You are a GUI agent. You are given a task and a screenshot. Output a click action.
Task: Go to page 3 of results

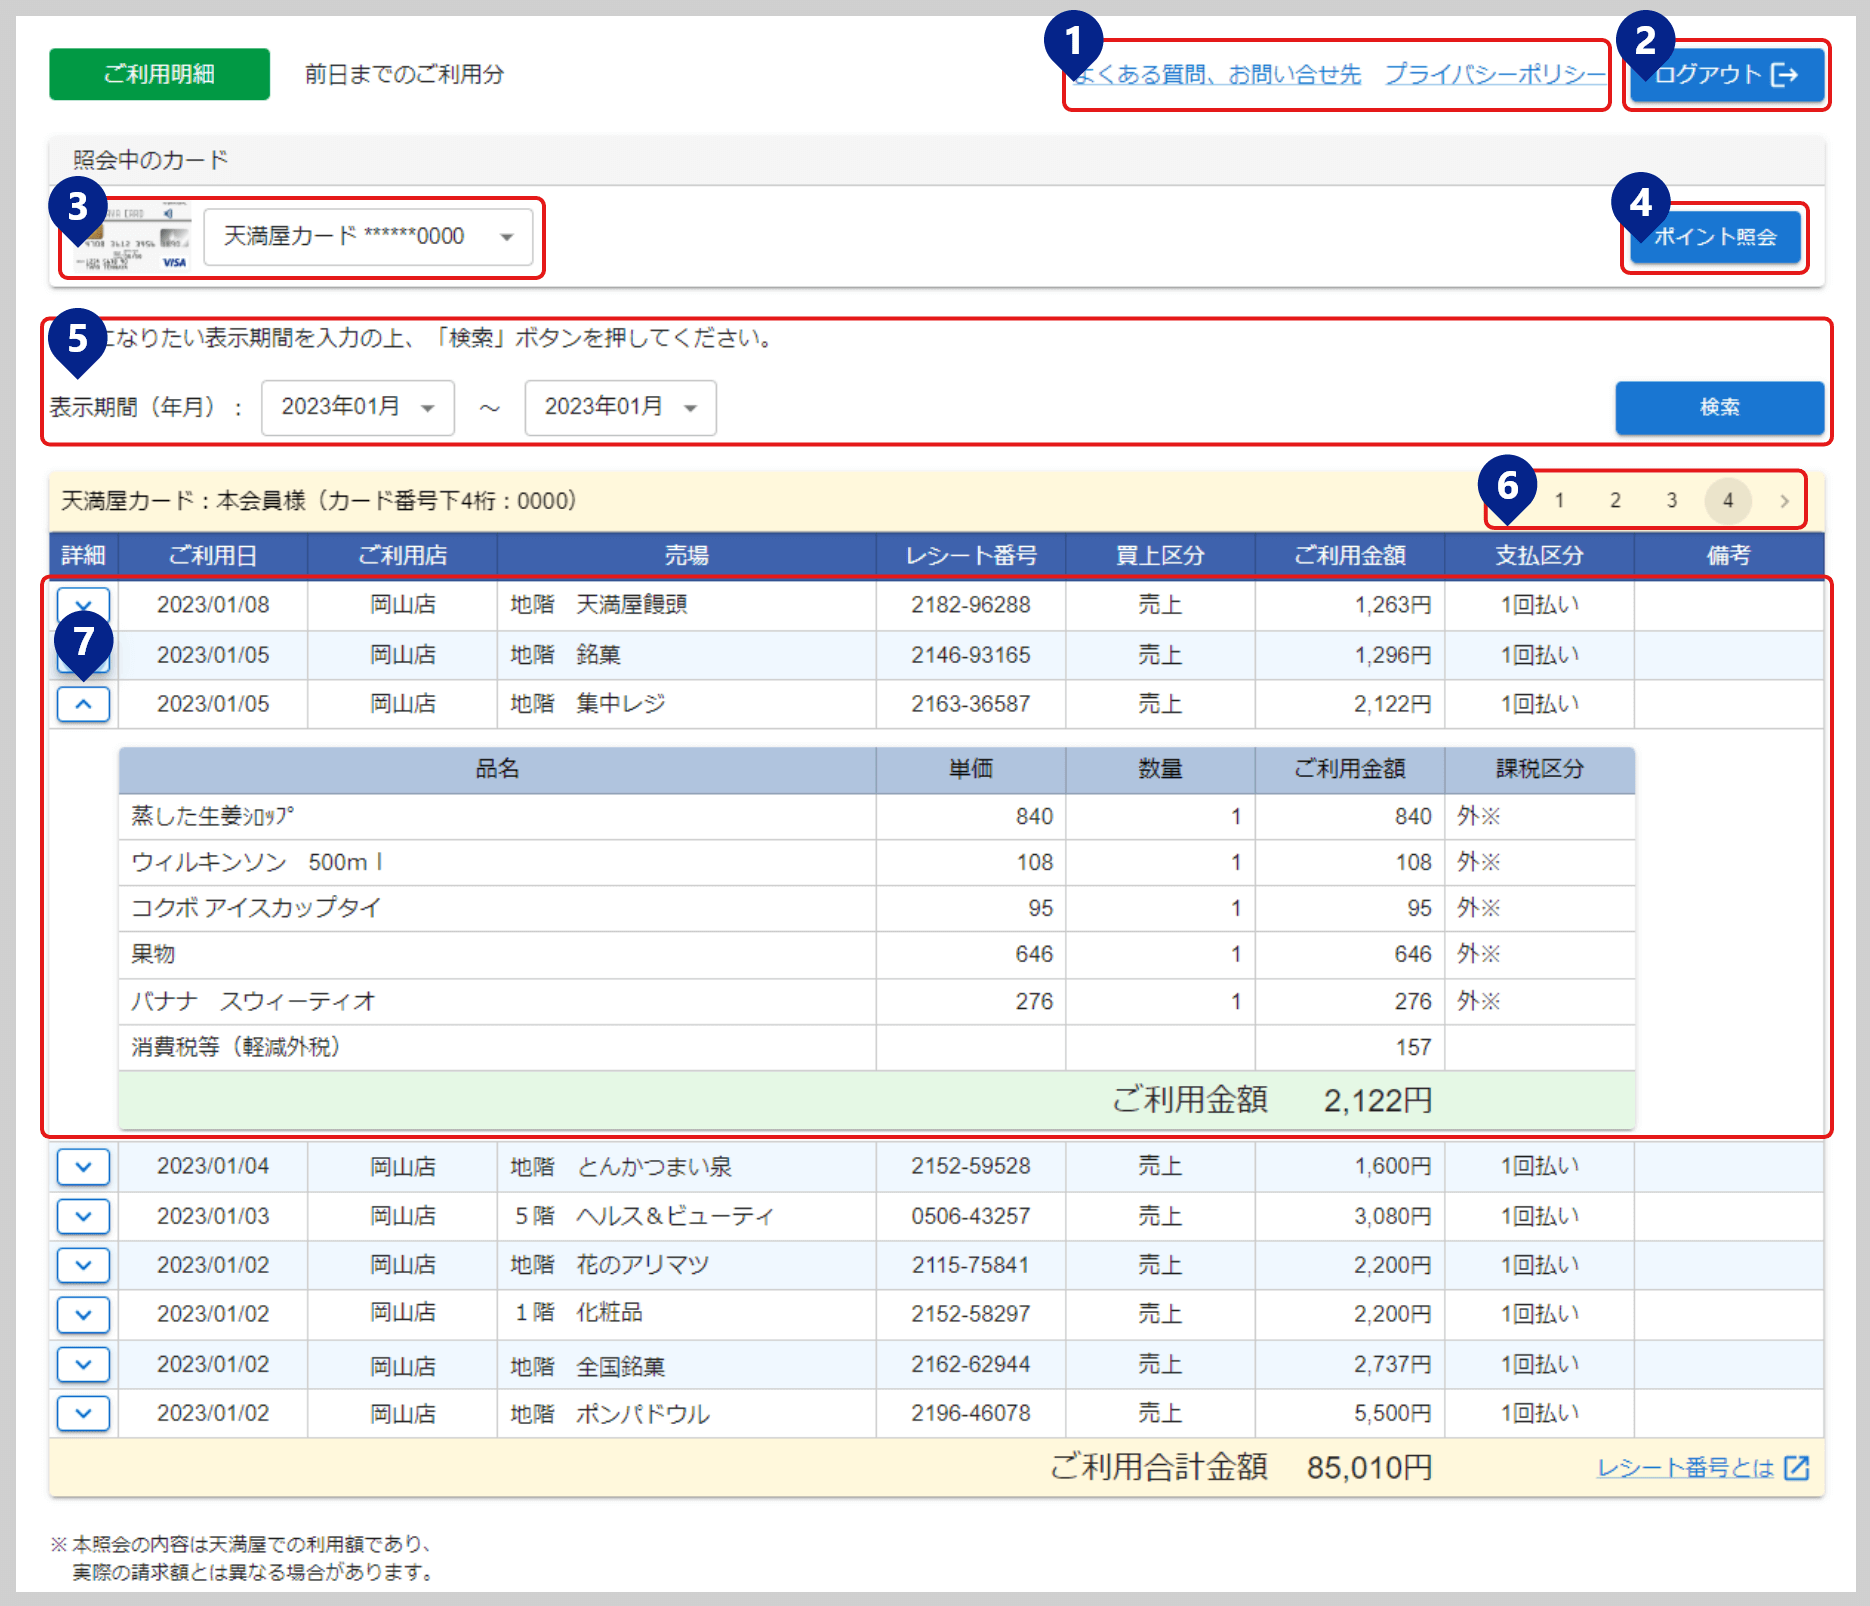(x=1671, y=501)
